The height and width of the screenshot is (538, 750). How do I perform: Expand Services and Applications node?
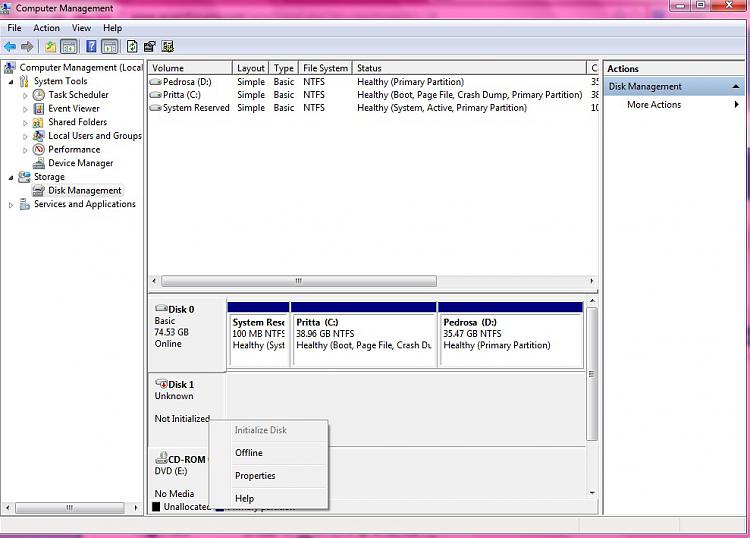(11, 205)
